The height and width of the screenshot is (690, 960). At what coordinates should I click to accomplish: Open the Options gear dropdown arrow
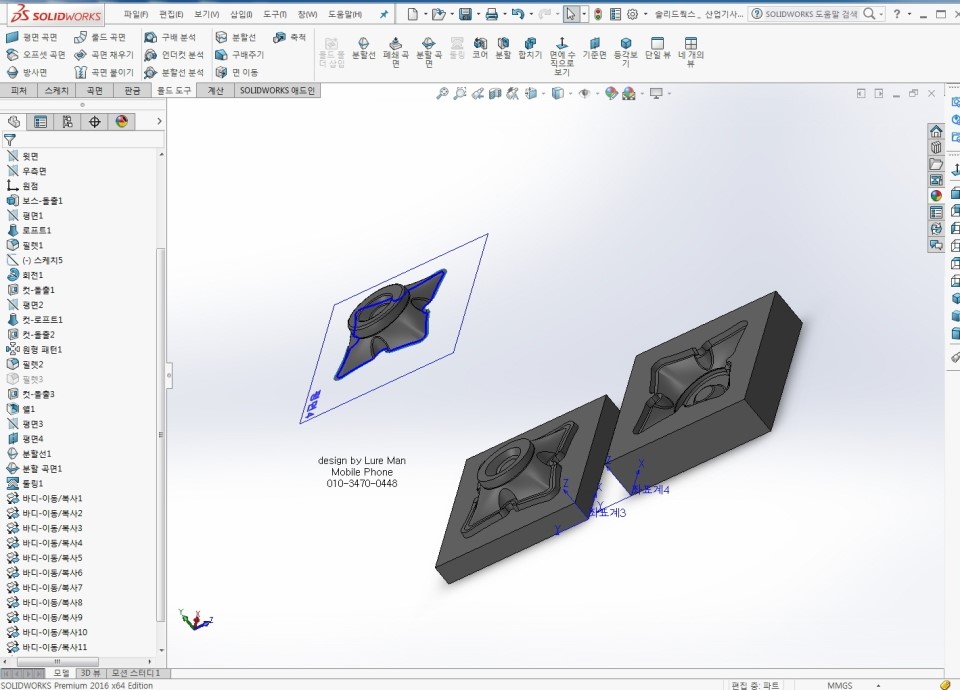tap(645, 13)
